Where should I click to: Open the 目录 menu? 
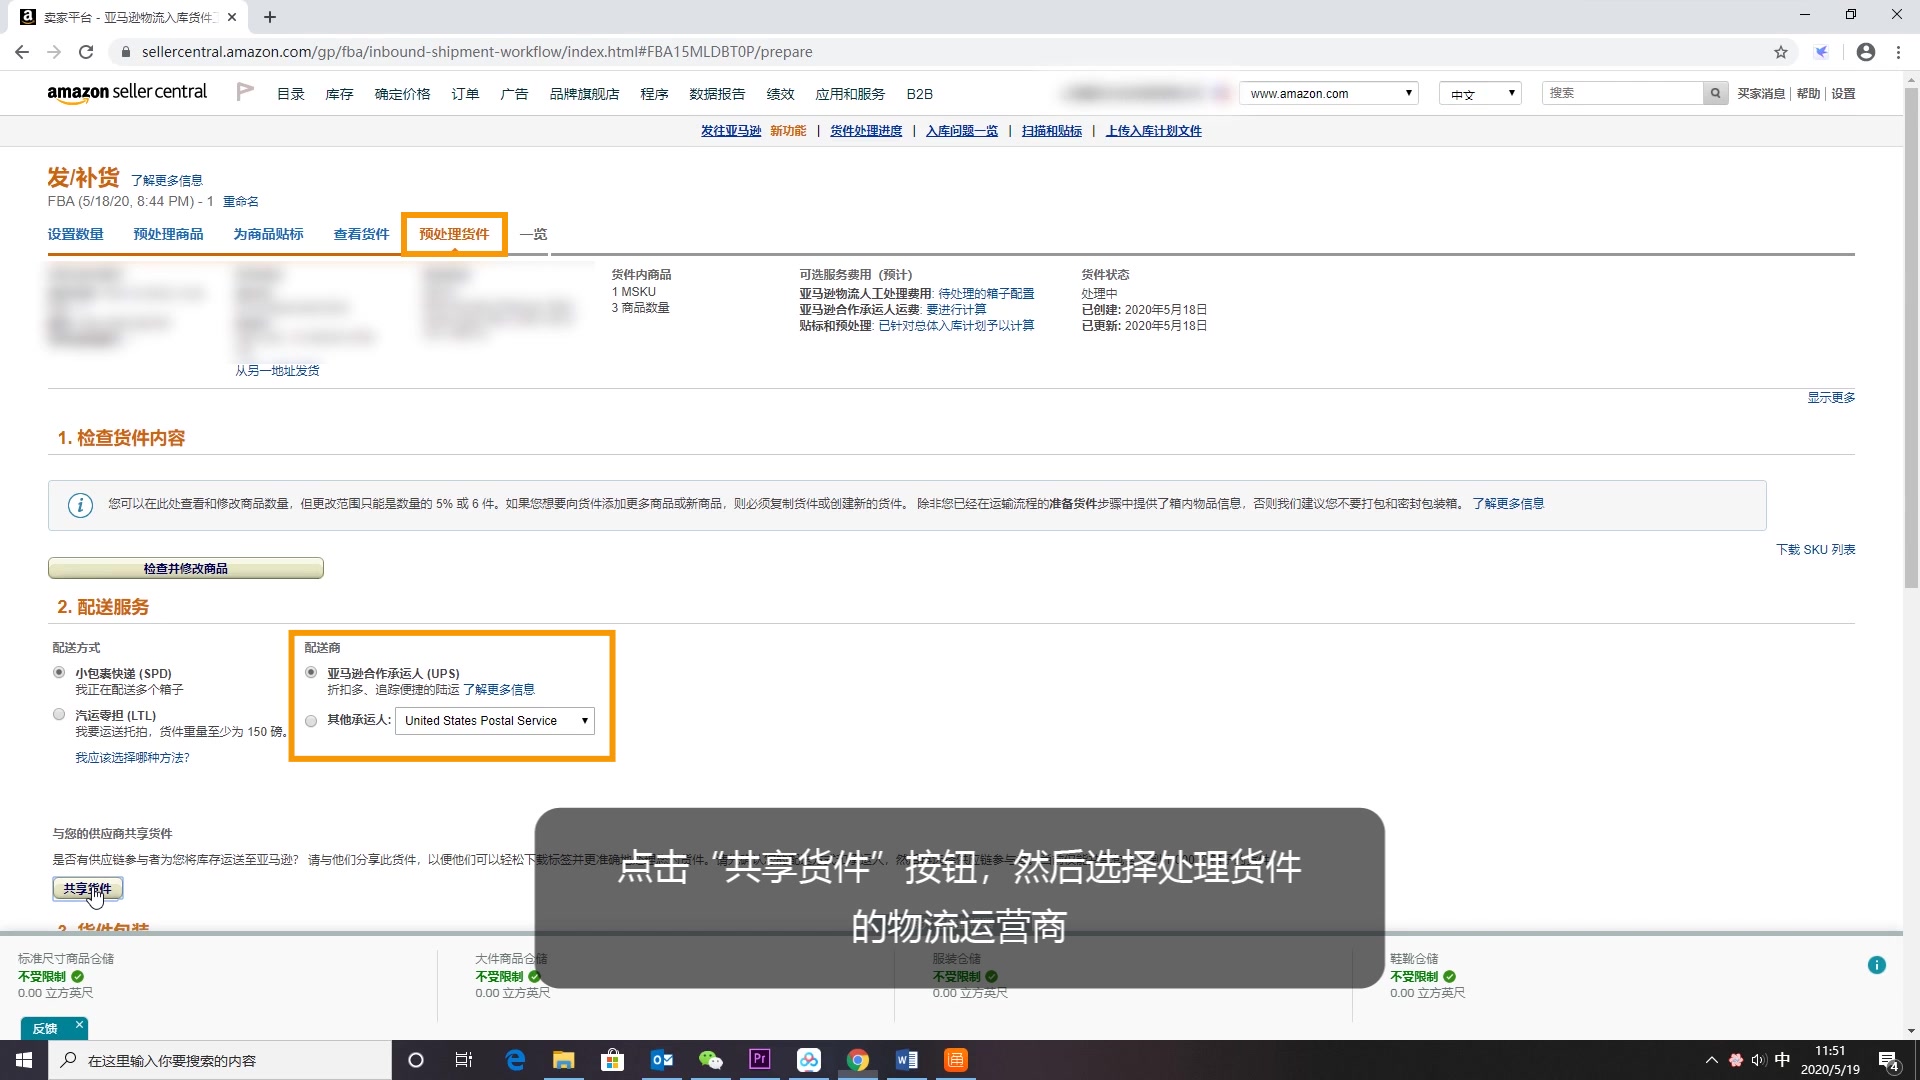[291, 94]
